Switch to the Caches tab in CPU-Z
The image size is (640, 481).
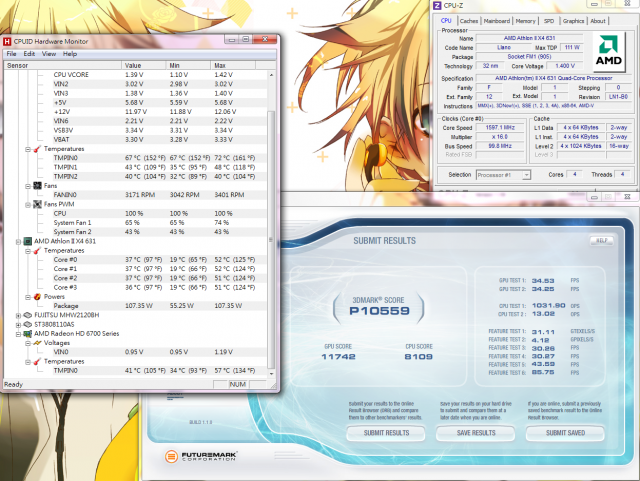click(469, 21)
